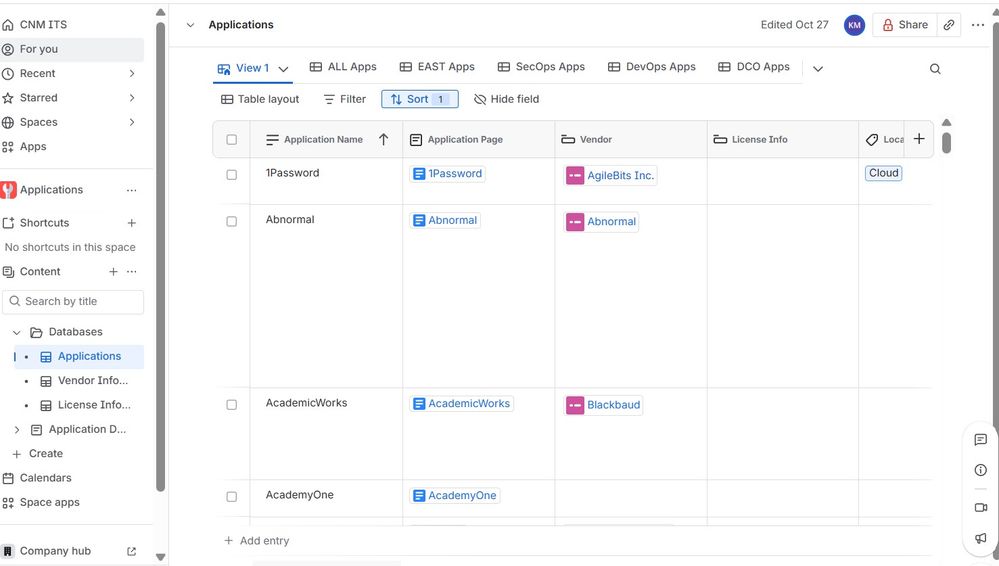The height and width of the screenshot is (566, 999).
Task: Open Content section more options
Action: [131, 272]
